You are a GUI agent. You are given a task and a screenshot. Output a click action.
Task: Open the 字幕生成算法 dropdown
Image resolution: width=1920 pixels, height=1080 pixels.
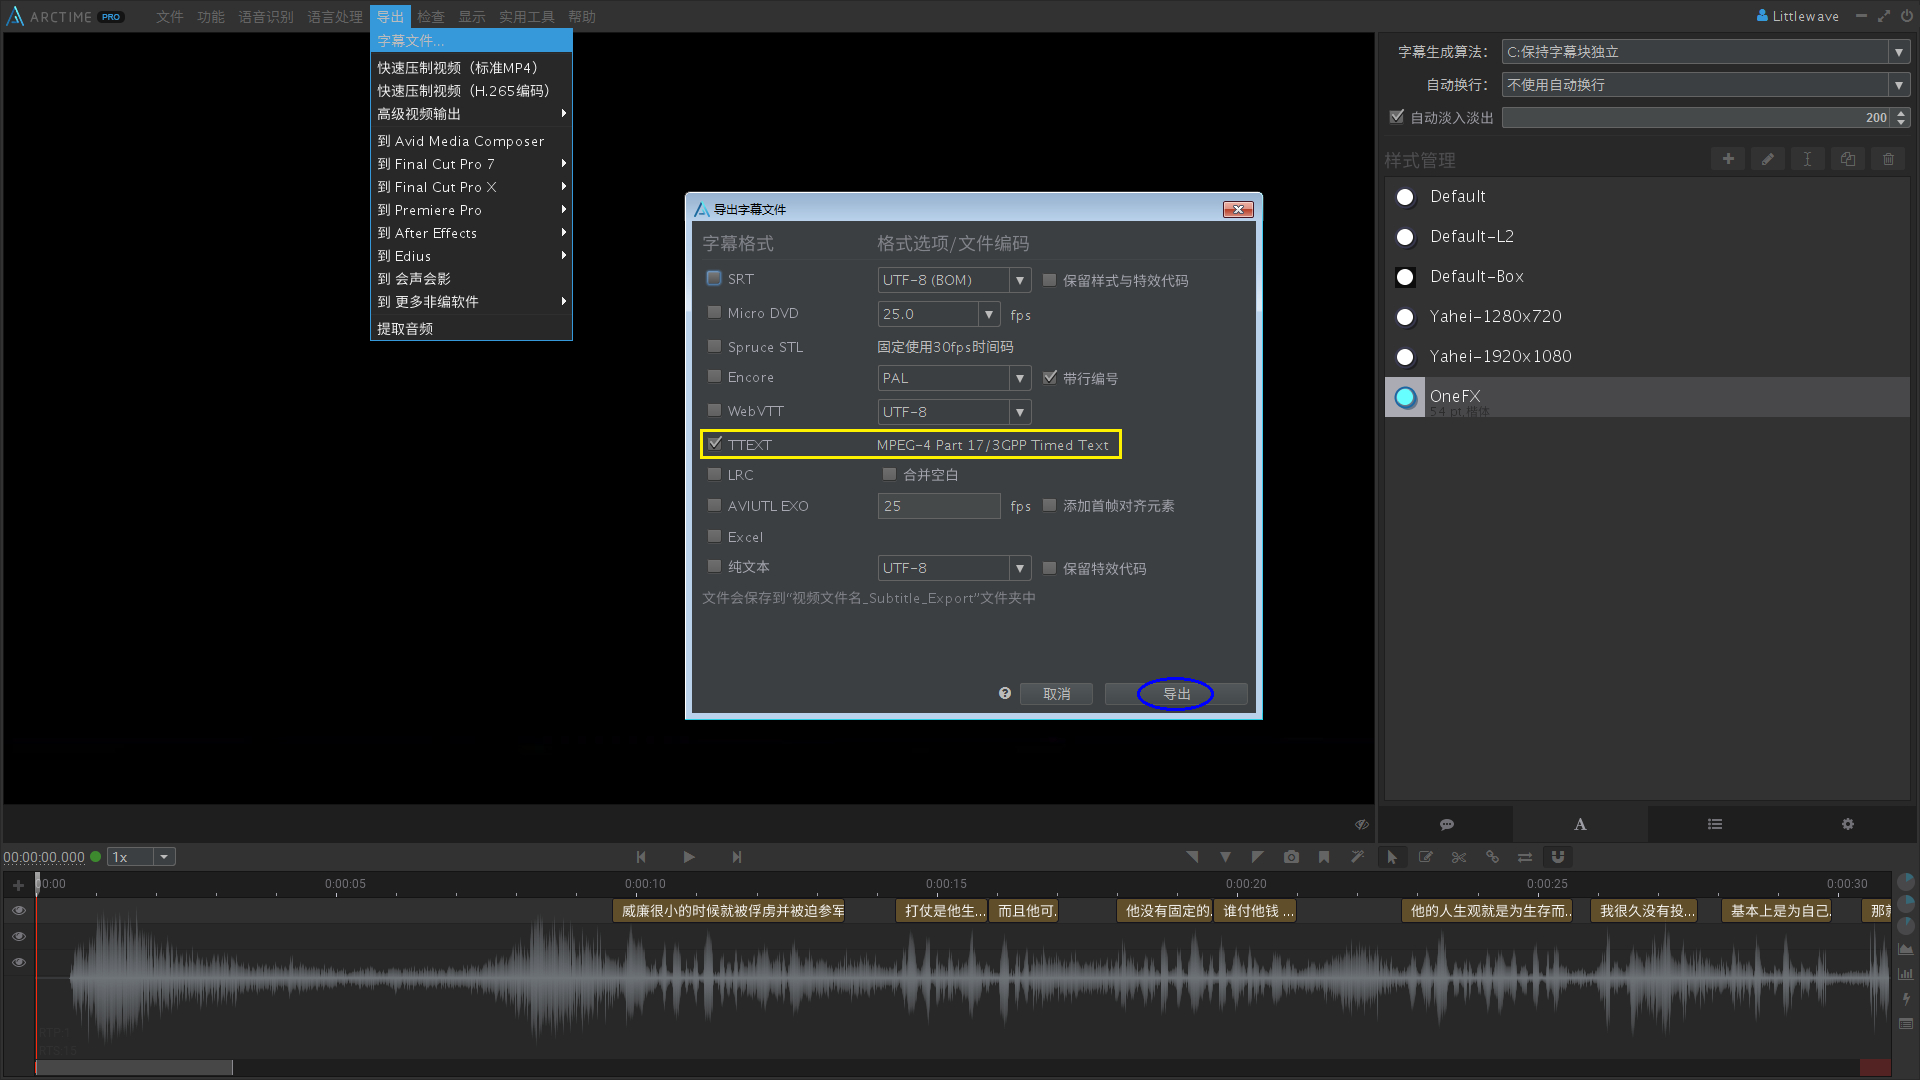point(1705,52)
